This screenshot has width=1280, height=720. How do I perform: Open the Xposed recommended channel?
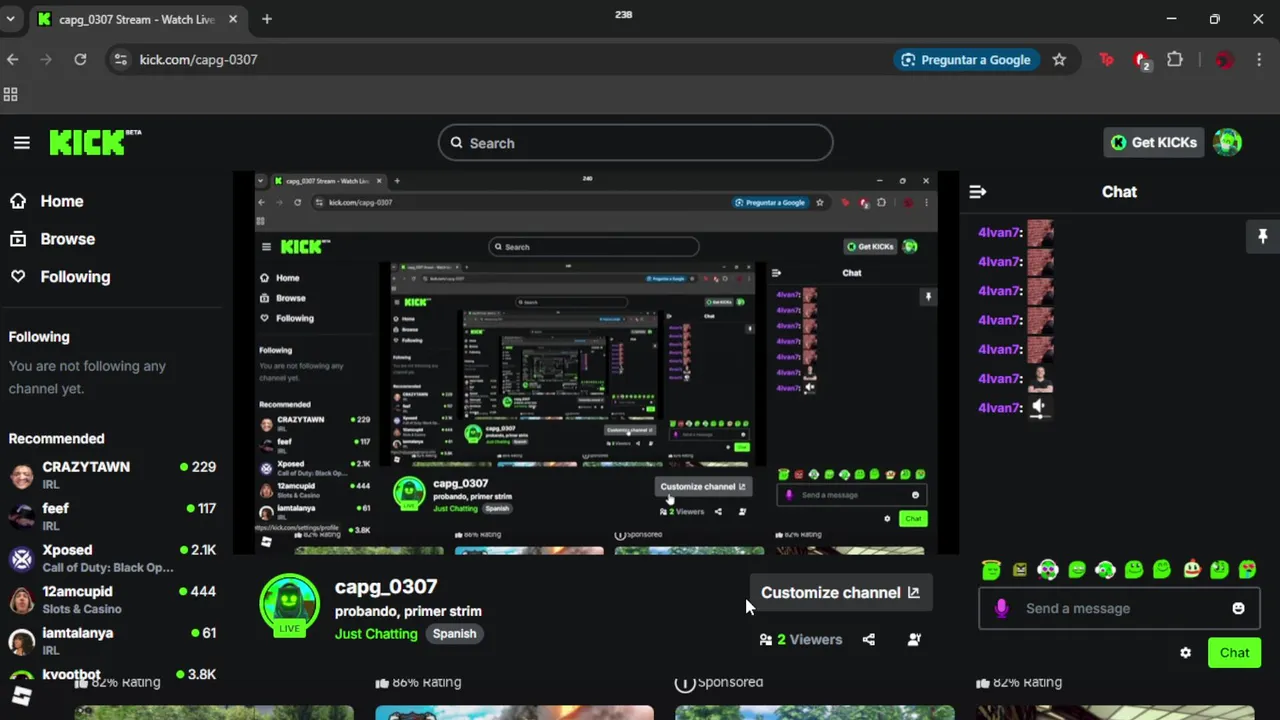[x=112, y=558]
